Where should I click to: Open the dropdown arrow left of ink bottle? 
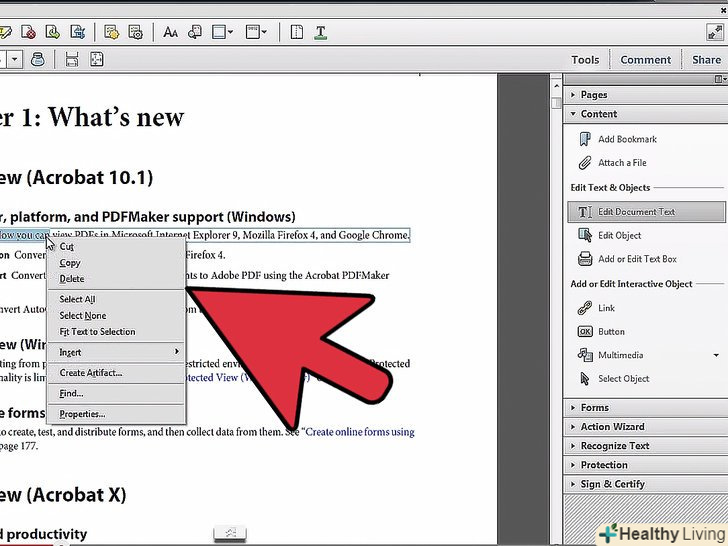(x=15, y=59)
